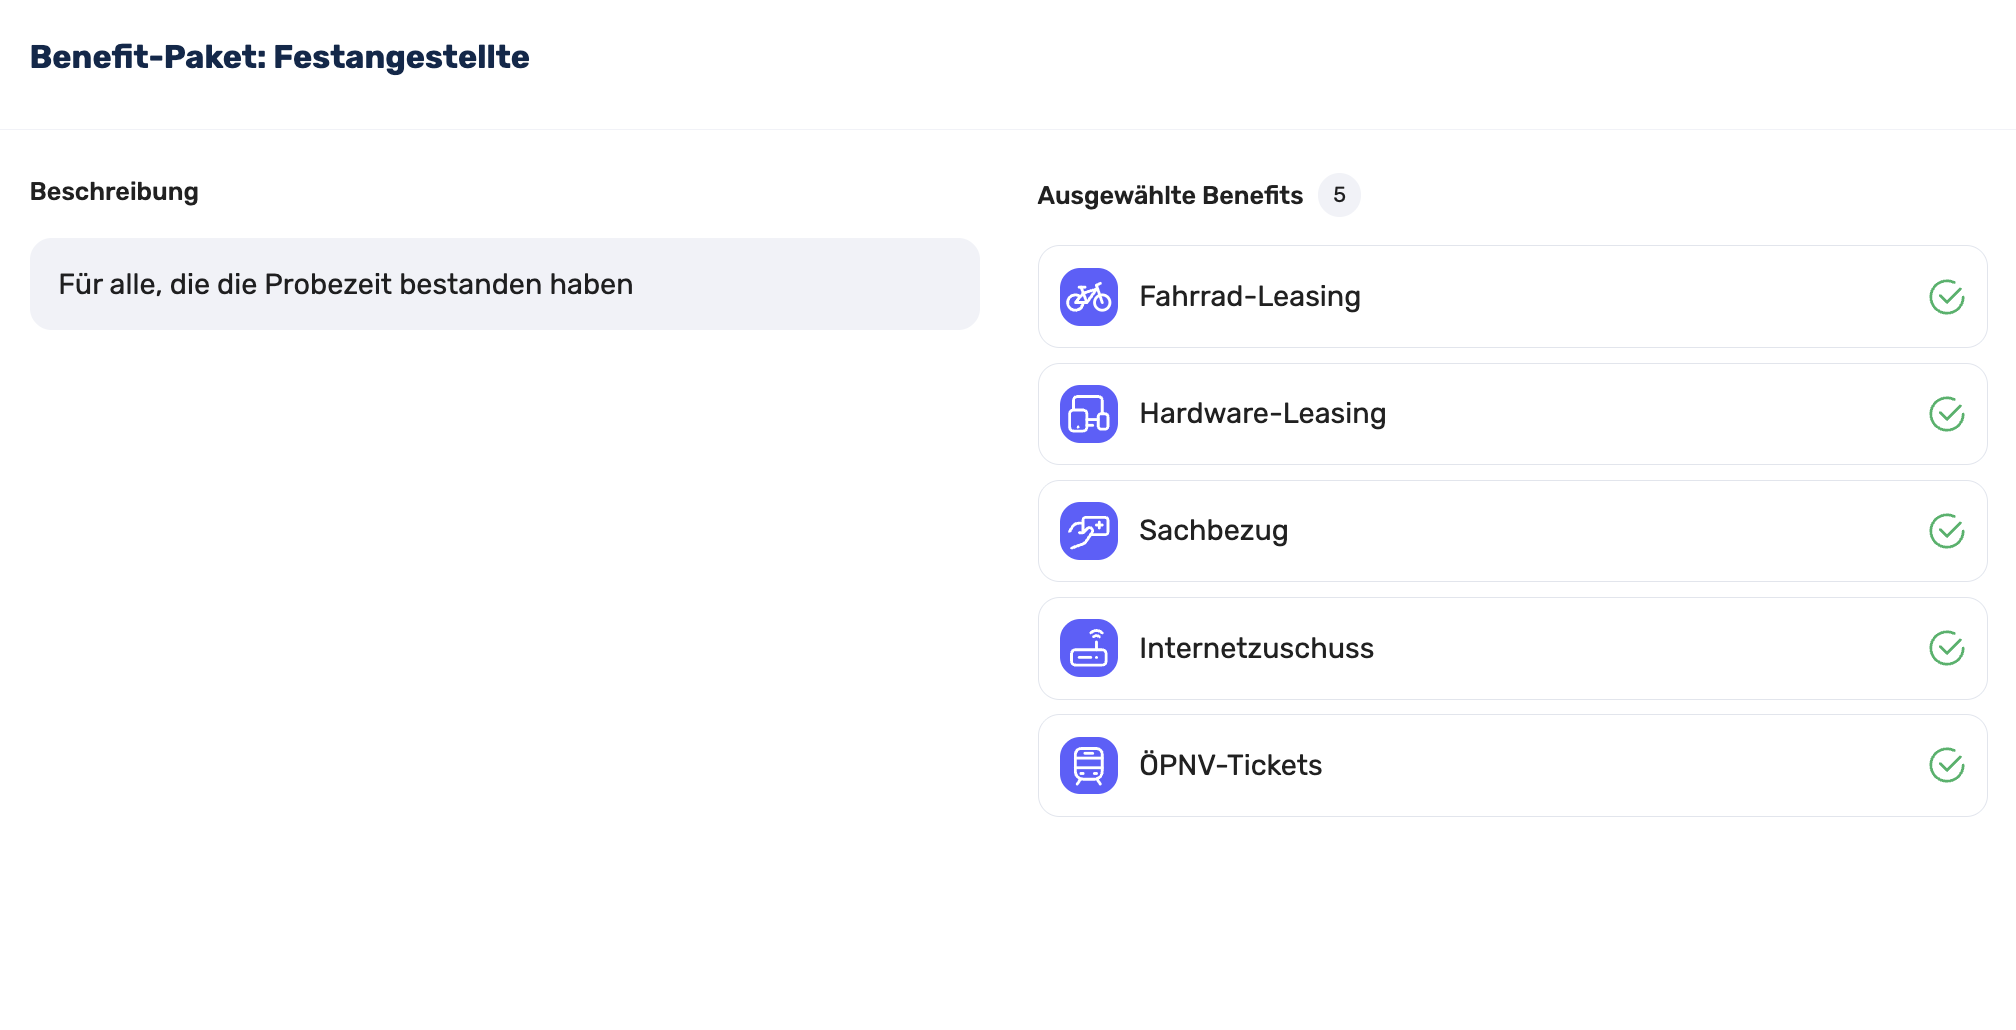
Task: Click the Benefit-Paket: Festangestellte title
Action: 280,57
